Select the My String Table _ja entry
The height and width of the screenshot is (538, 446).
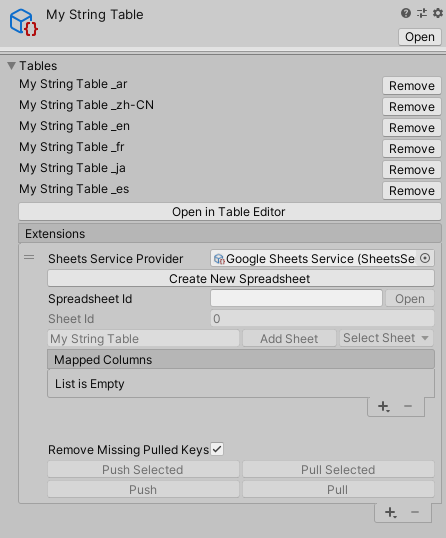pyautogui.click(x=72, y=168)
